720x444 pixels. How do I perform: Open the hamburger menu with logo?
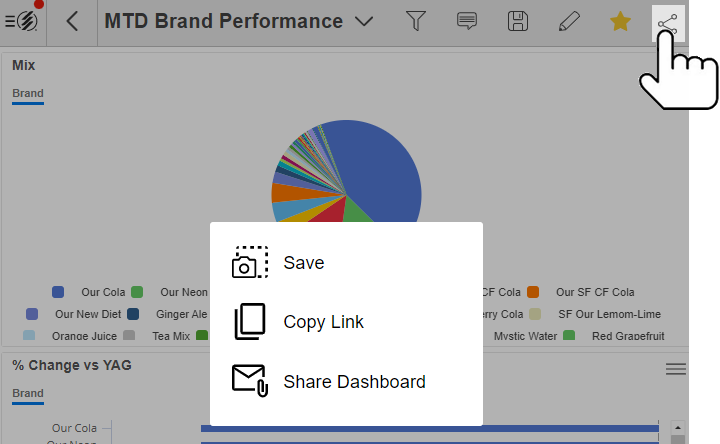(x=22, y=21)
